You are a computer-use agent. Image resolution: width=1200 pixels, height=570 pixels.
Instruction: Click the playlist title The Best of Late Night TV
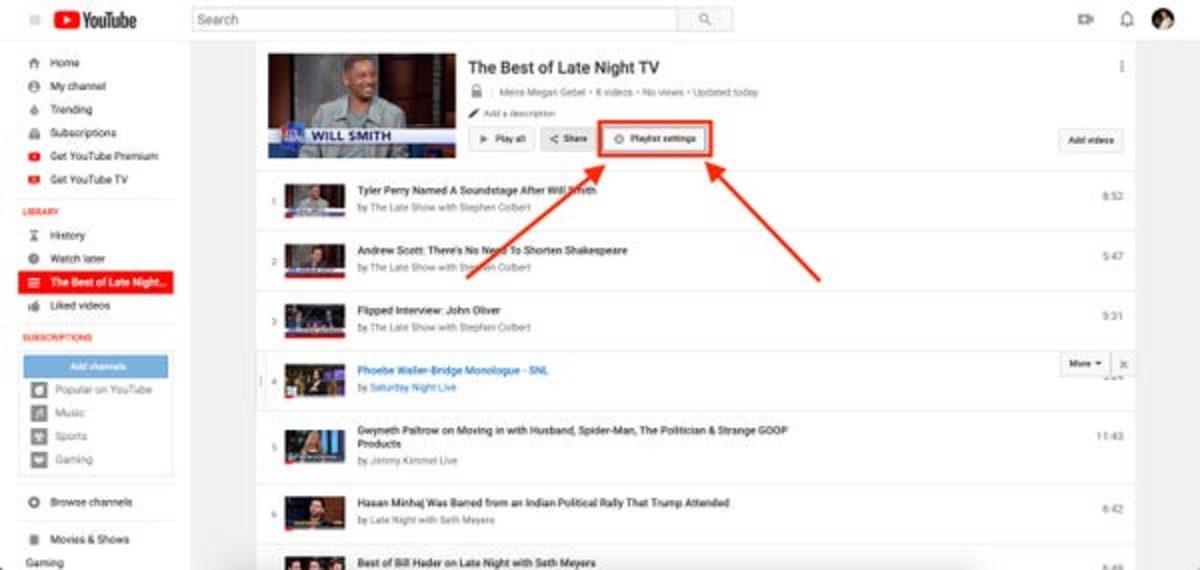[564, 68]
